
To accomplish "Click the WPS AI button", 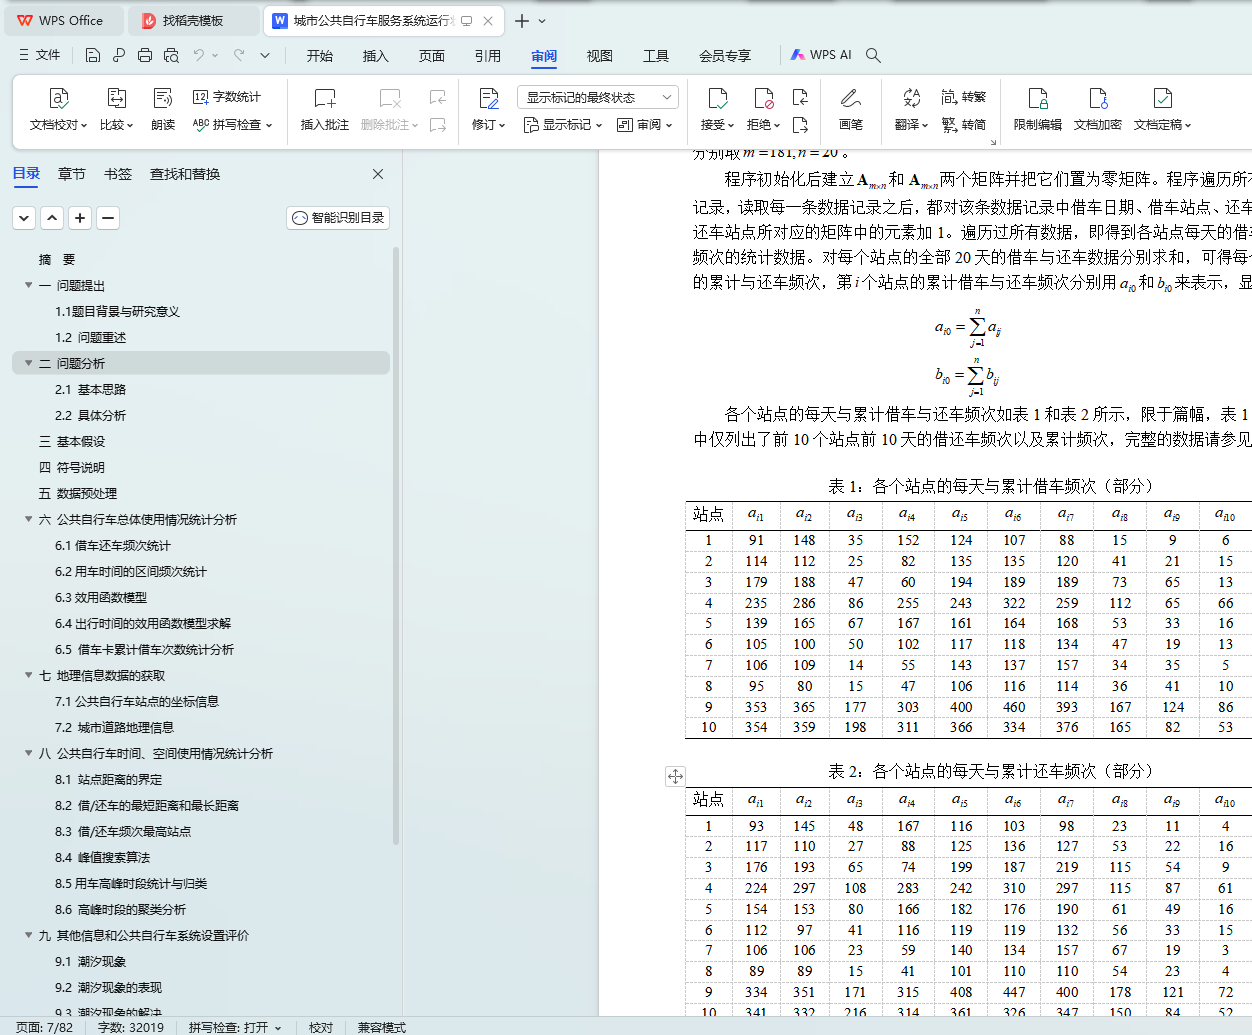I will (x=821, y=55).
